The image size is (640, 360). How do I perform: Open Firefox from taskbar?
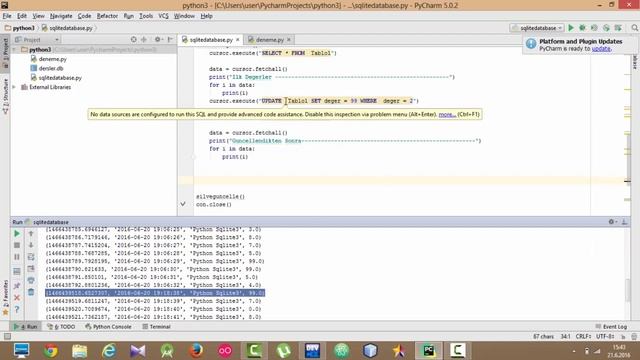(x=196, y=351)
